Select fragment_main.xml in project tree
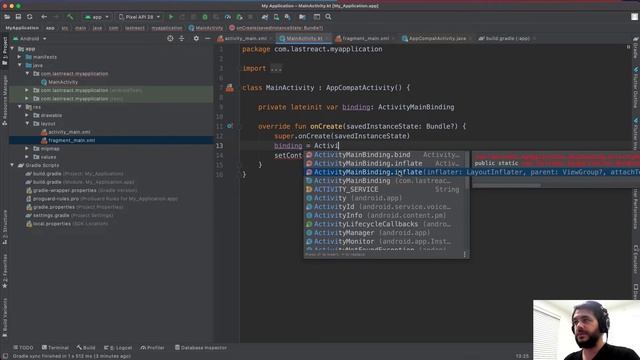 coord(68,140)
